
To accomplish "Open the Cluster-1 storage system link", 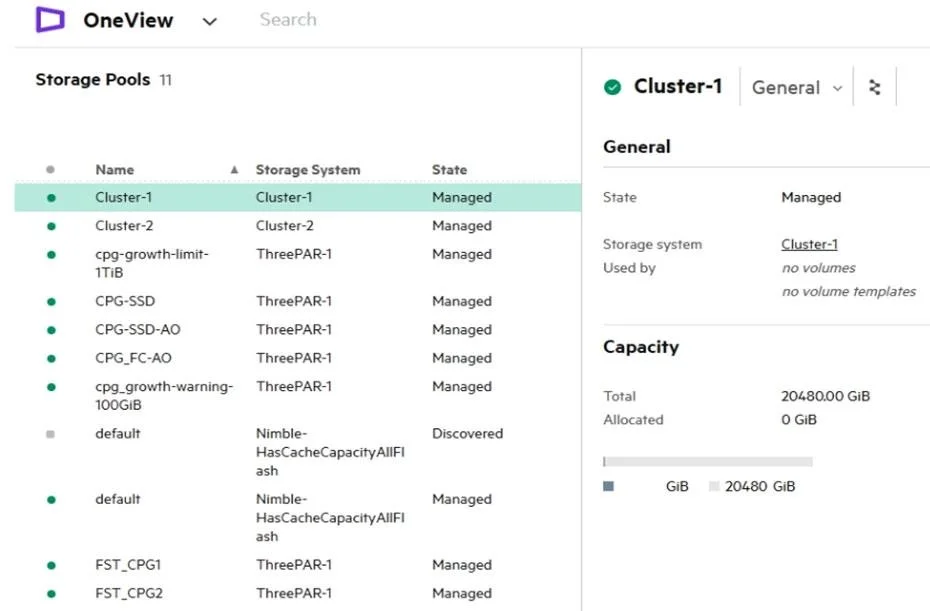I will pyautogui.click(x=809, y=244).
